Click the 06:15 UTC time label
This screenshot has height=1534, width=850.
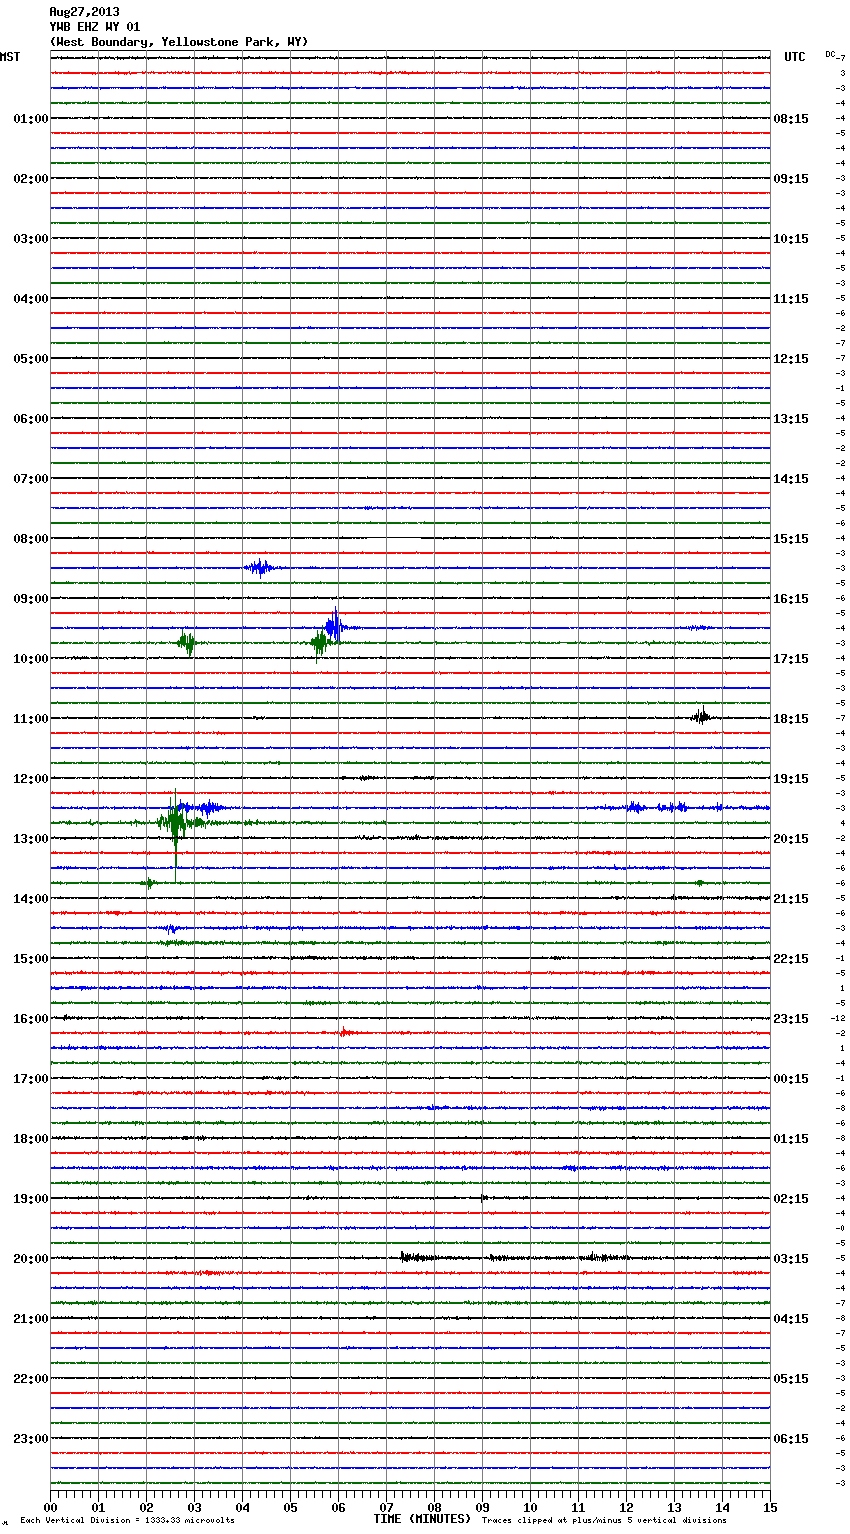pyautogui.click(x=791, y=1439)
